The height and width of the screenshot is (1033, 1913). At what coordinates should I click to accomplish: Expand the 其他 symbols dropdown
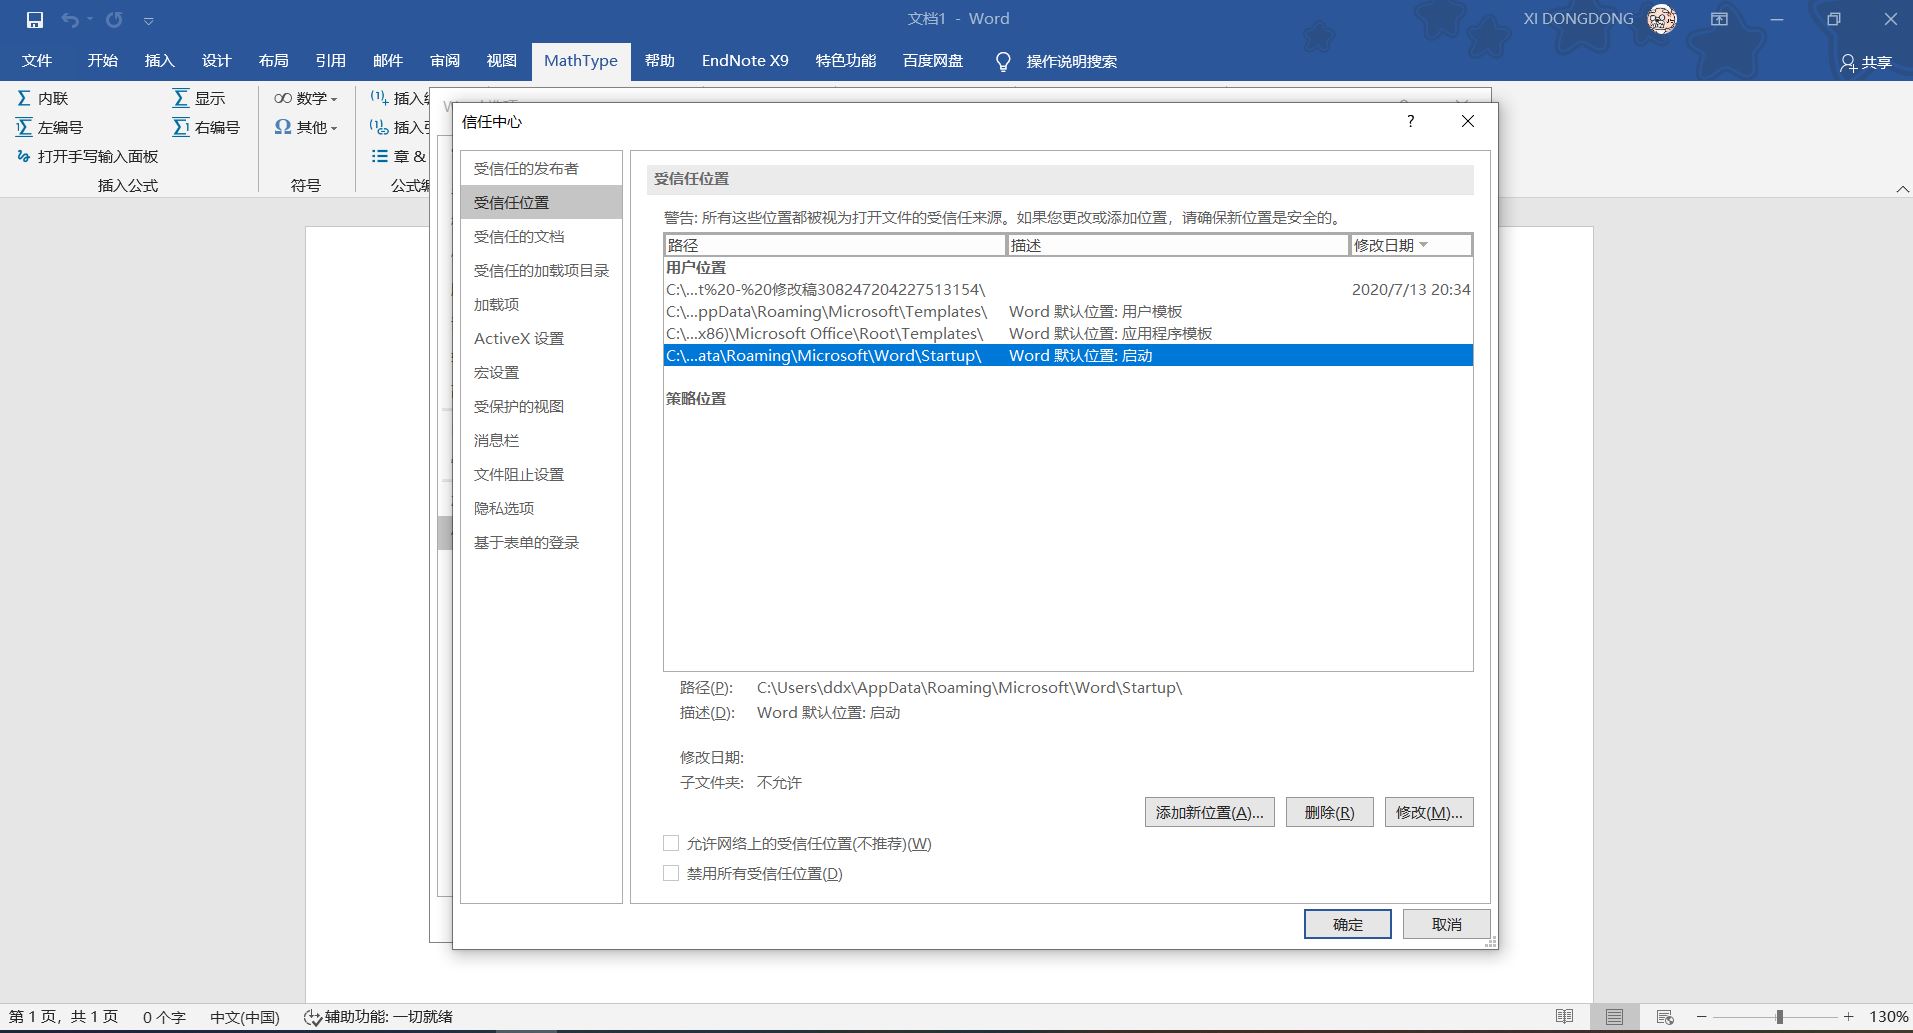[x=306, y=127]
